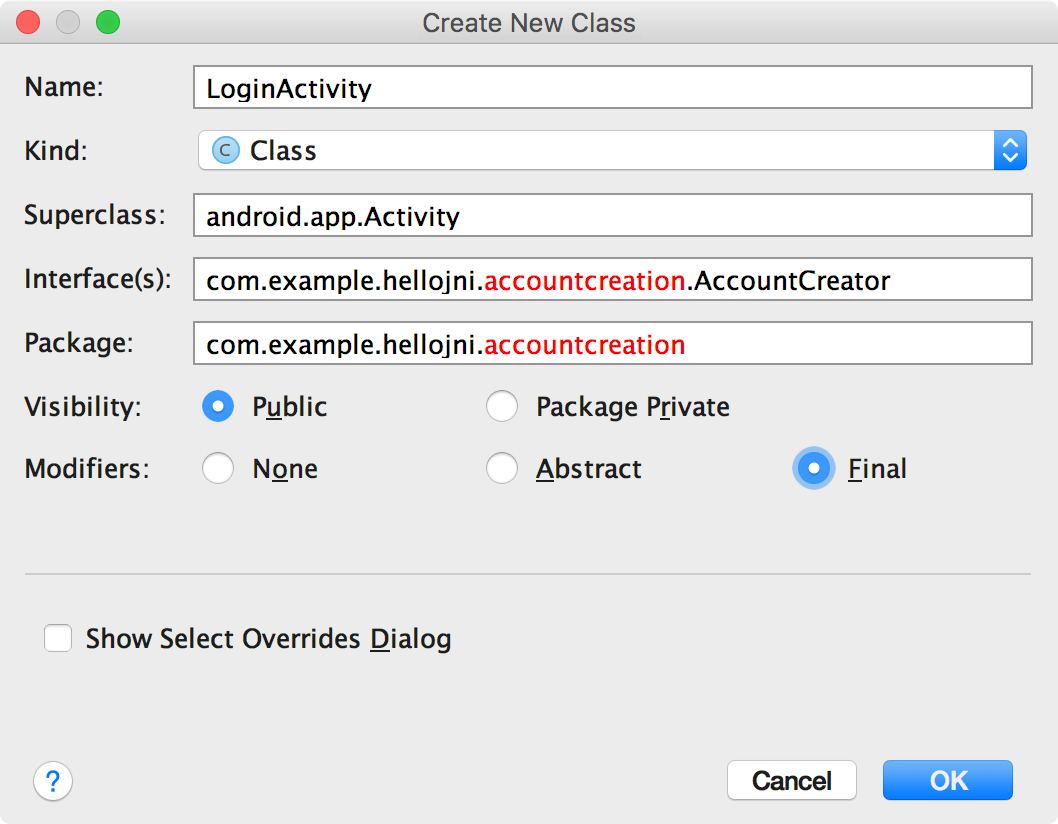Select the Public visibility radio button
Screen dimensions: 1058x824
point(218,406)
